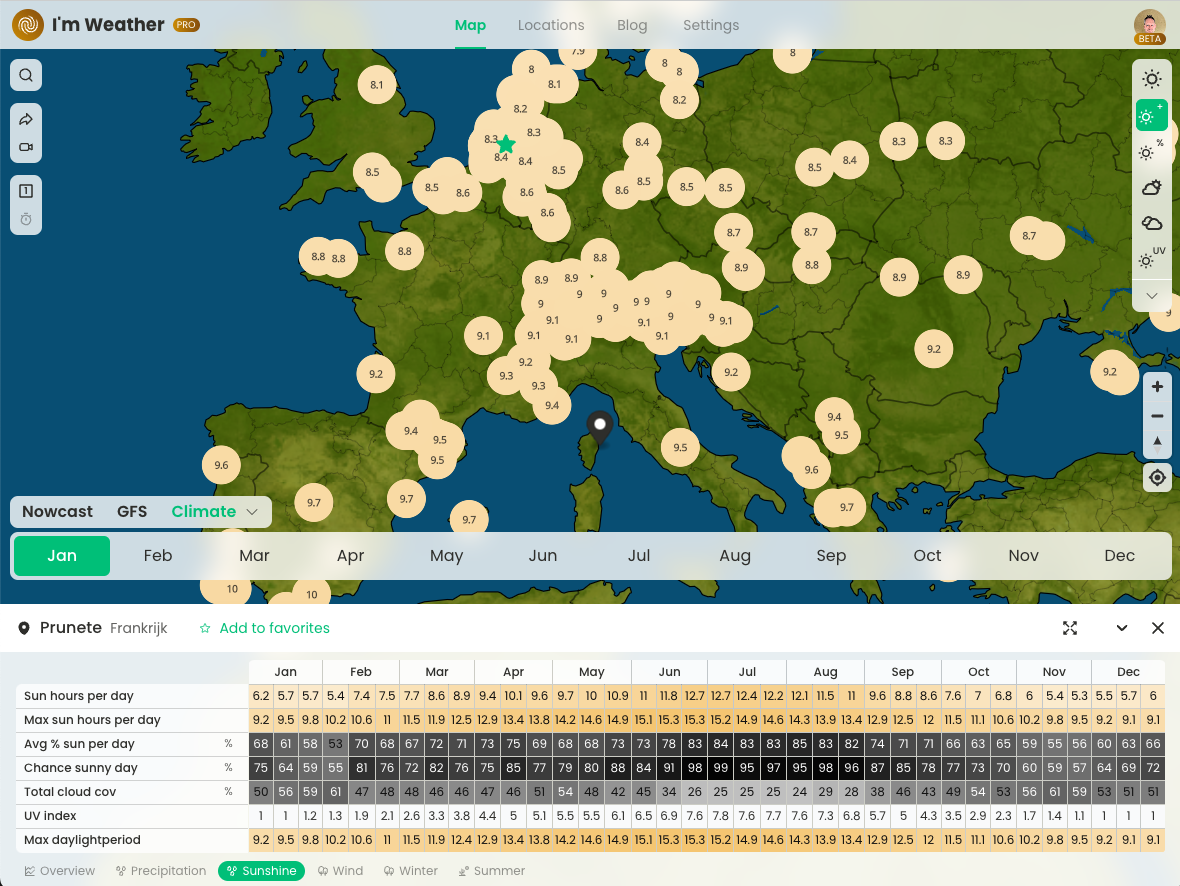
Task: Switch to the Locations page
Action: pos(551,25)
